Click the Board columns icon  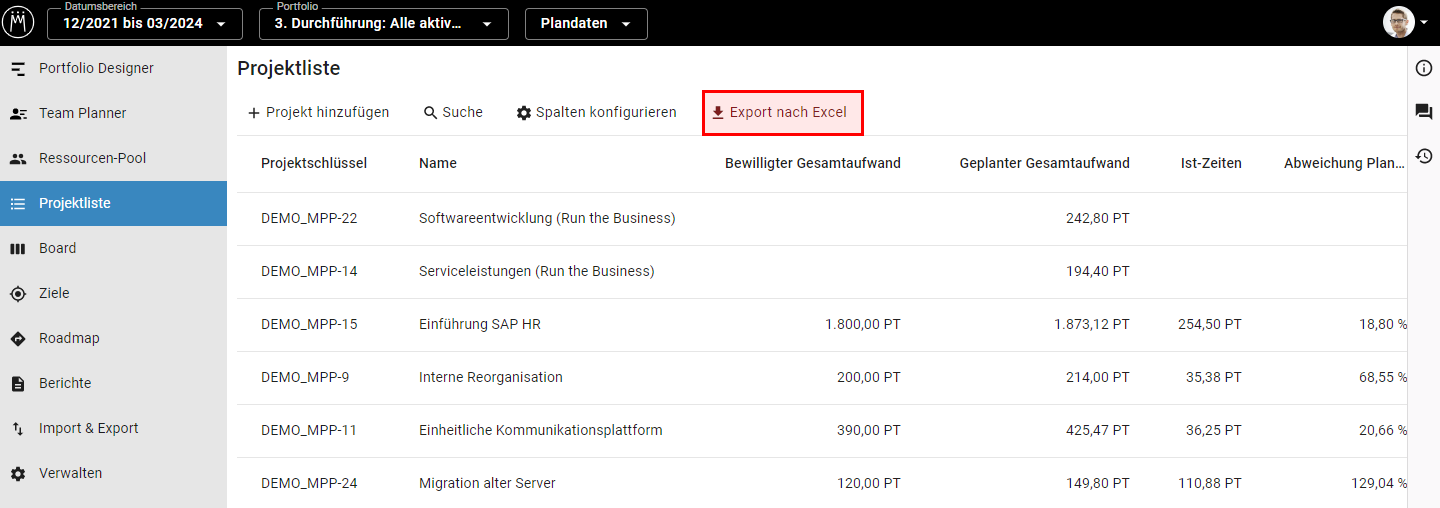point(18,248)
